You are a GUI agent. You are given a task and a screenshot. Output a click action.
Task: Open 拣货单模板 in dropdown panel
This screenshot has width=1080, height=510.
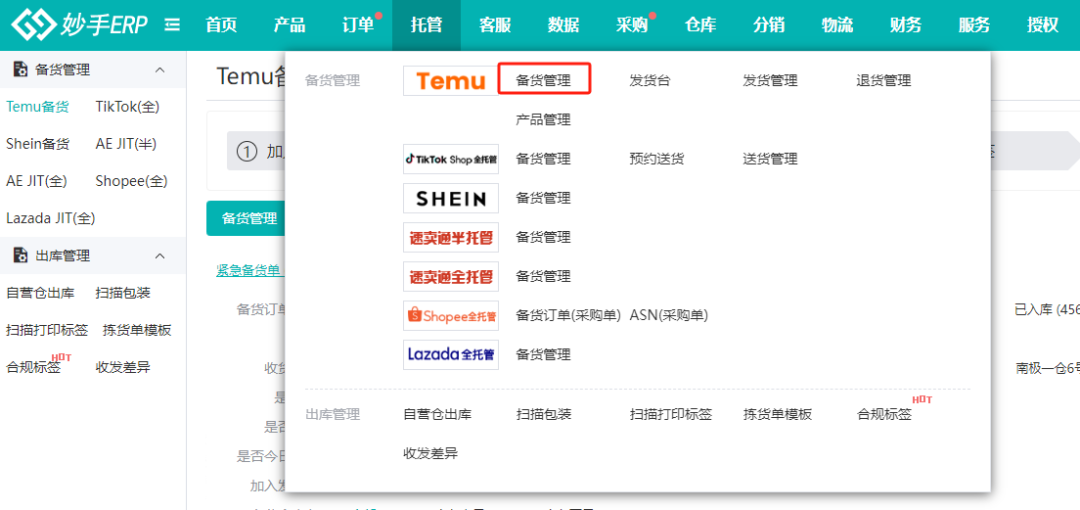pos(778,415)
